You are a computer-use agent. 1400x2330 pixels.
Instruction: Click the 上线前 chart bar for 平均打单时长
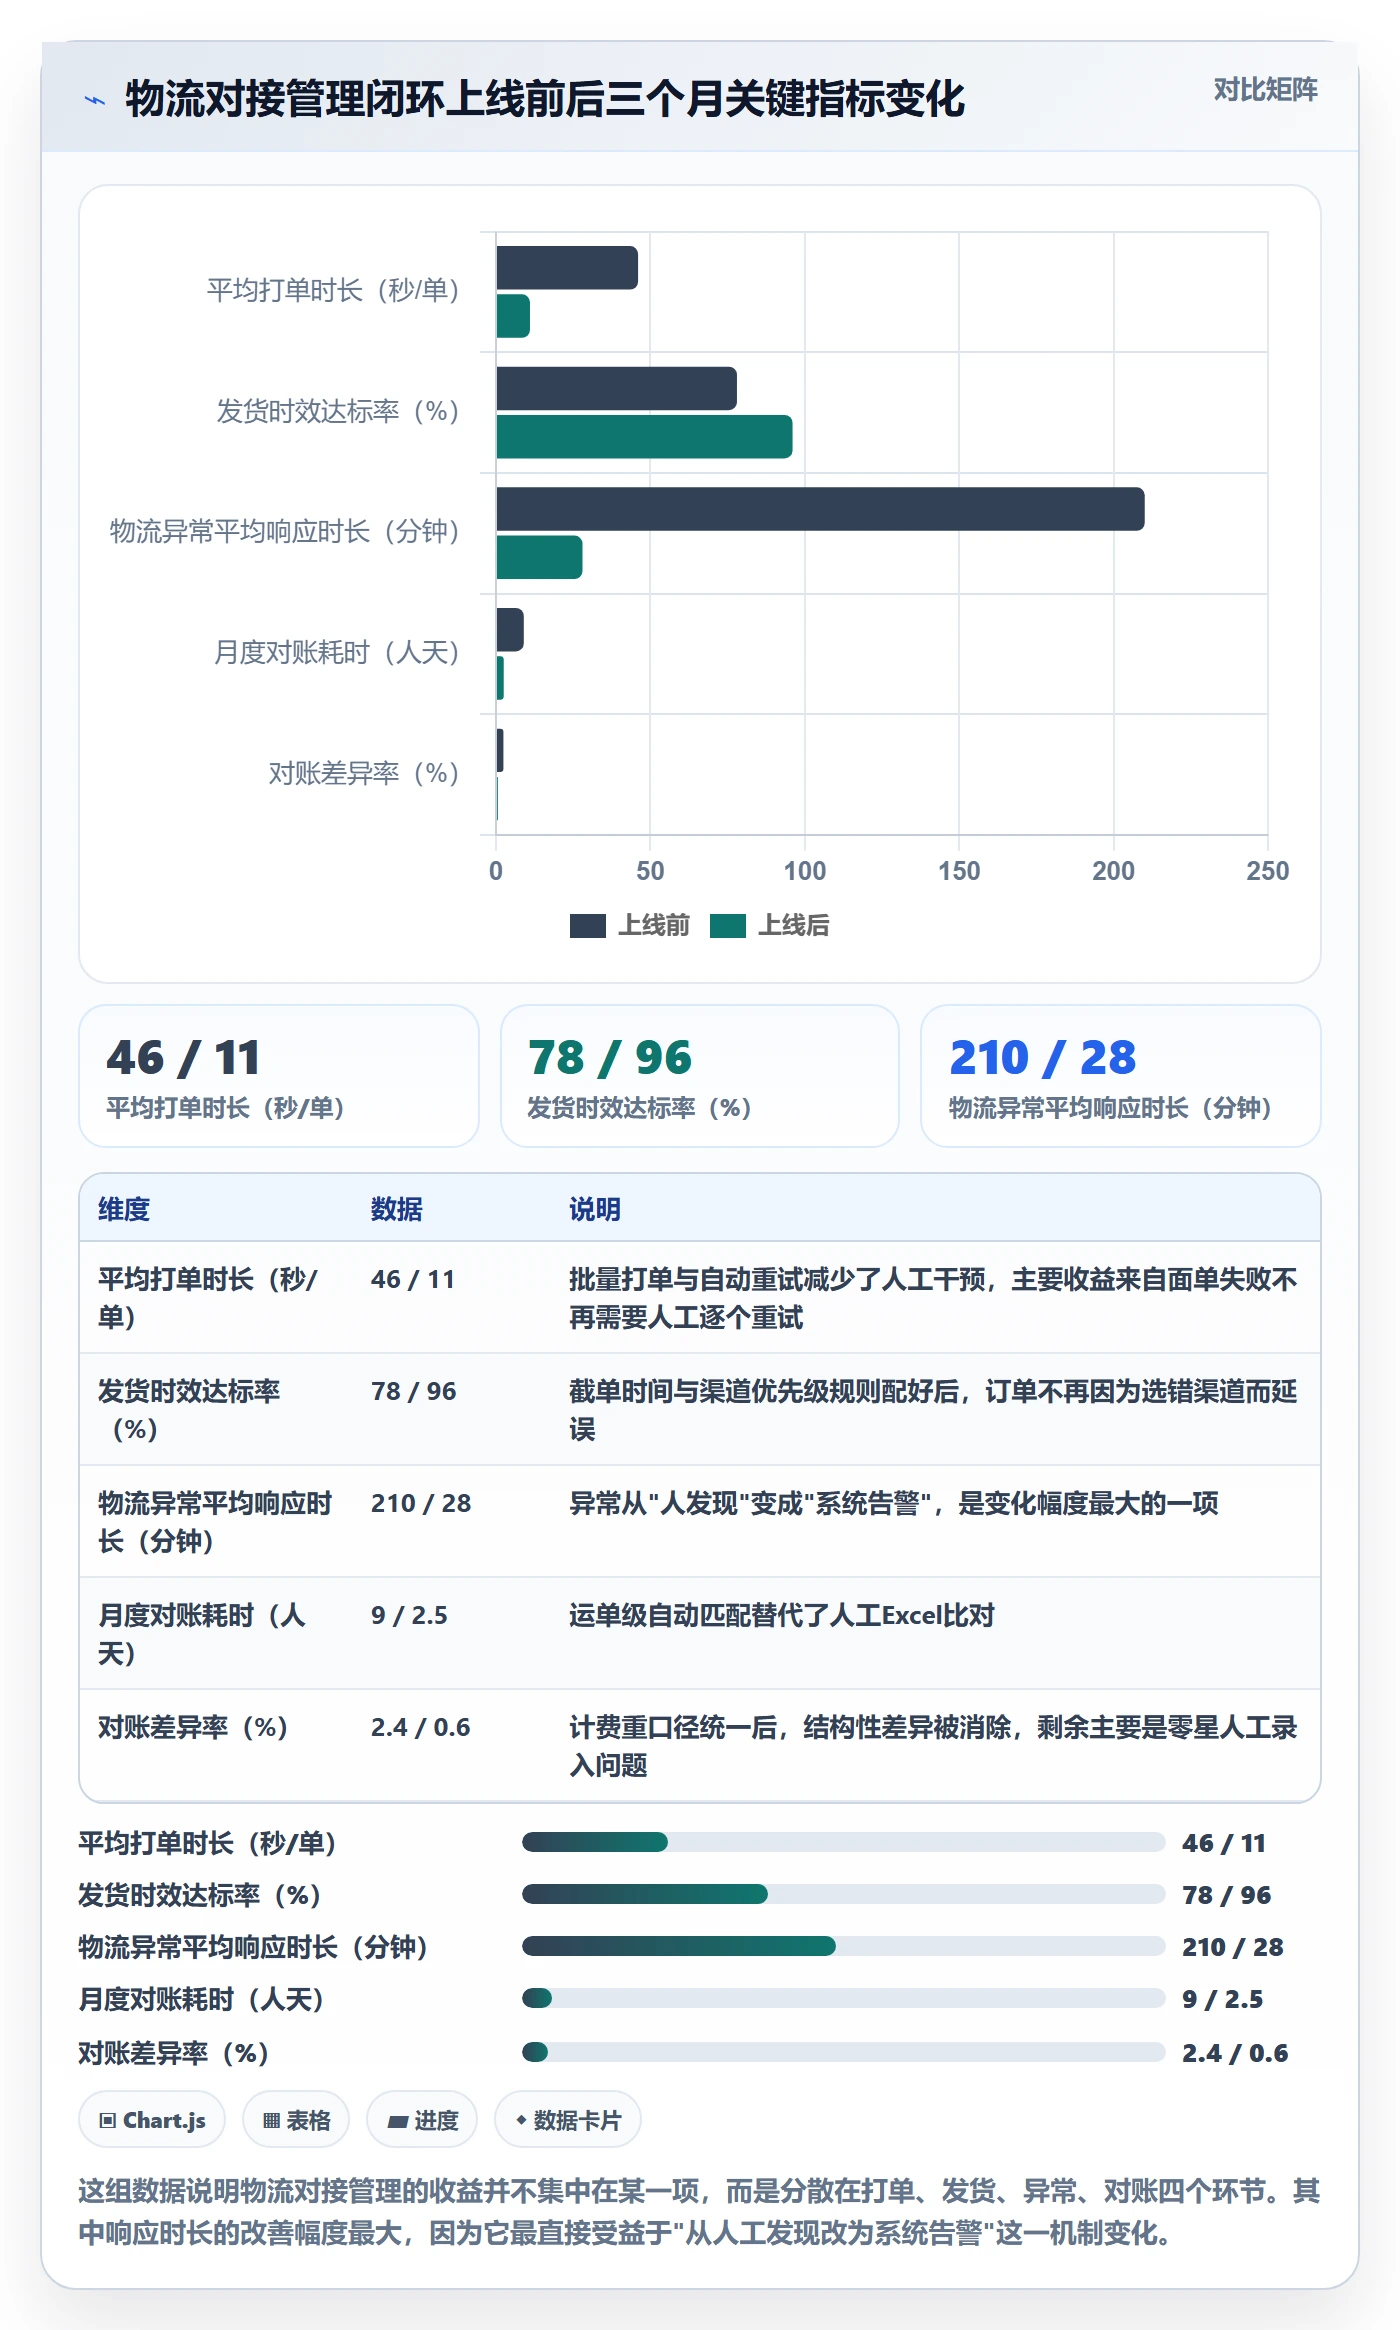567,268
